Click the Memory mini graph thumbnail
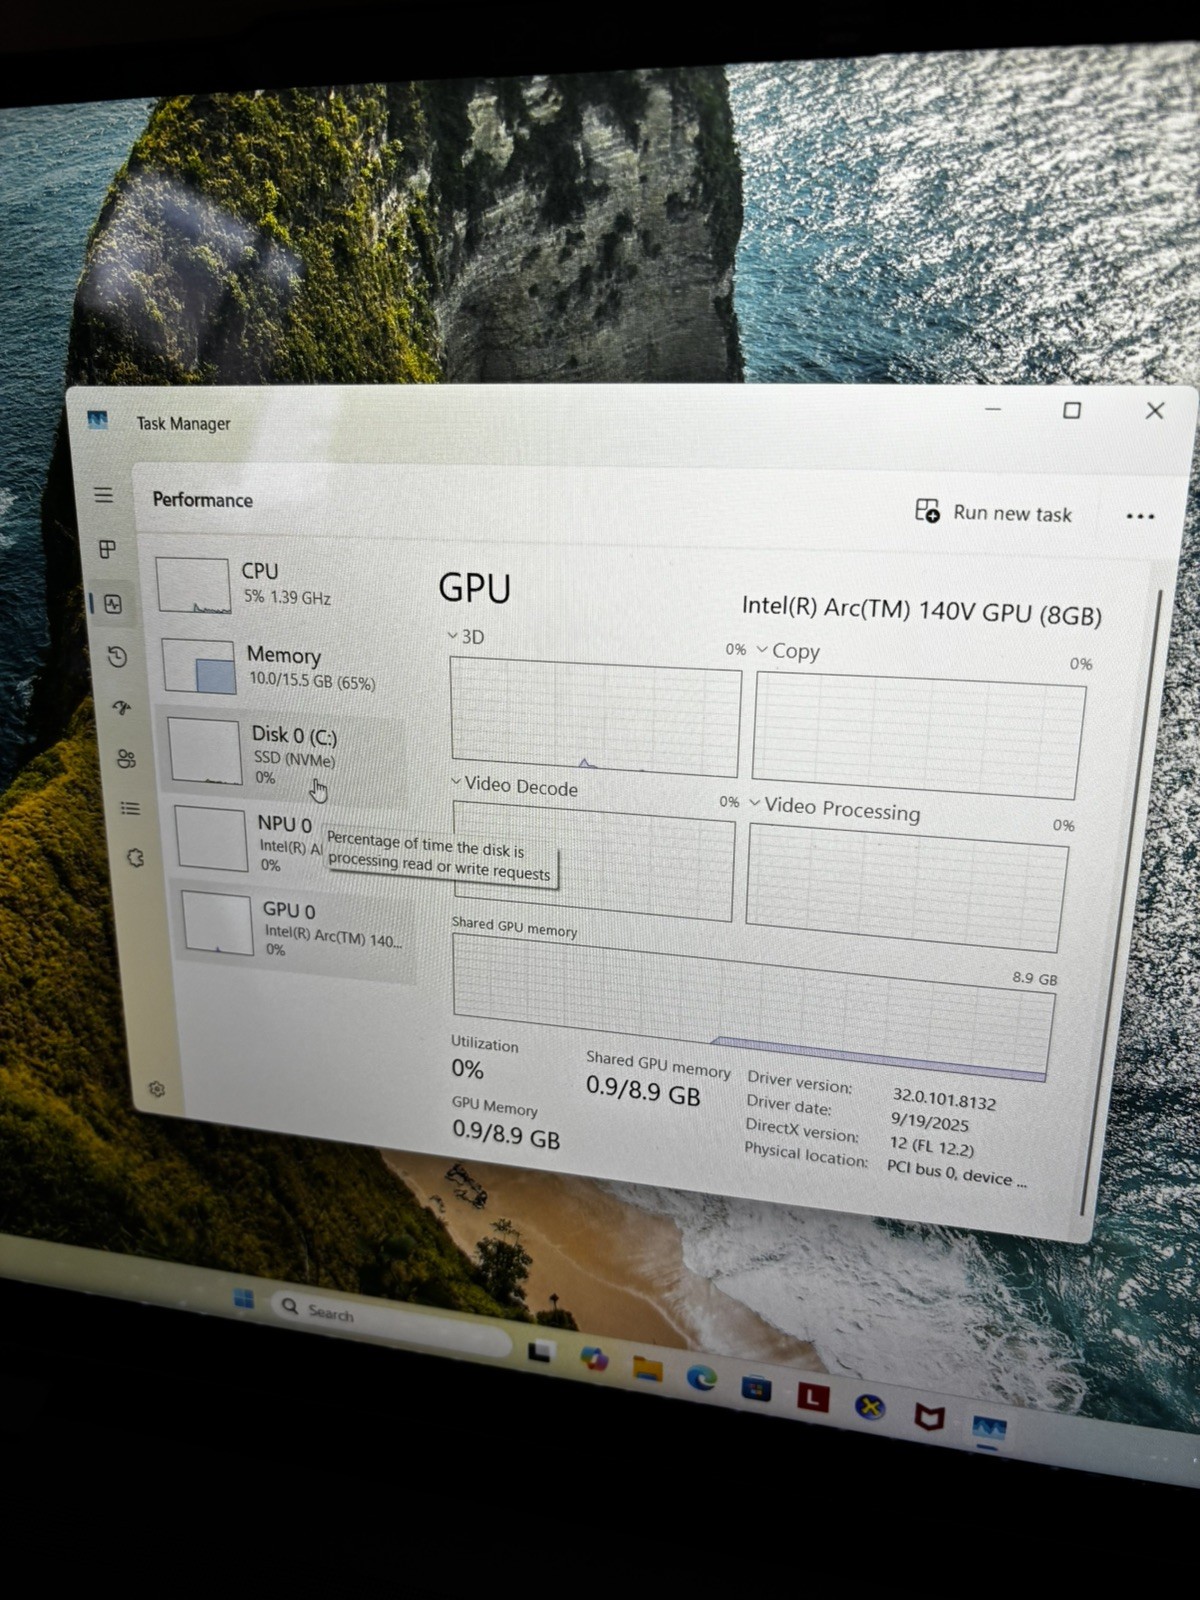The width and height of the screenshot is (1200, 1600). (199, 667)
